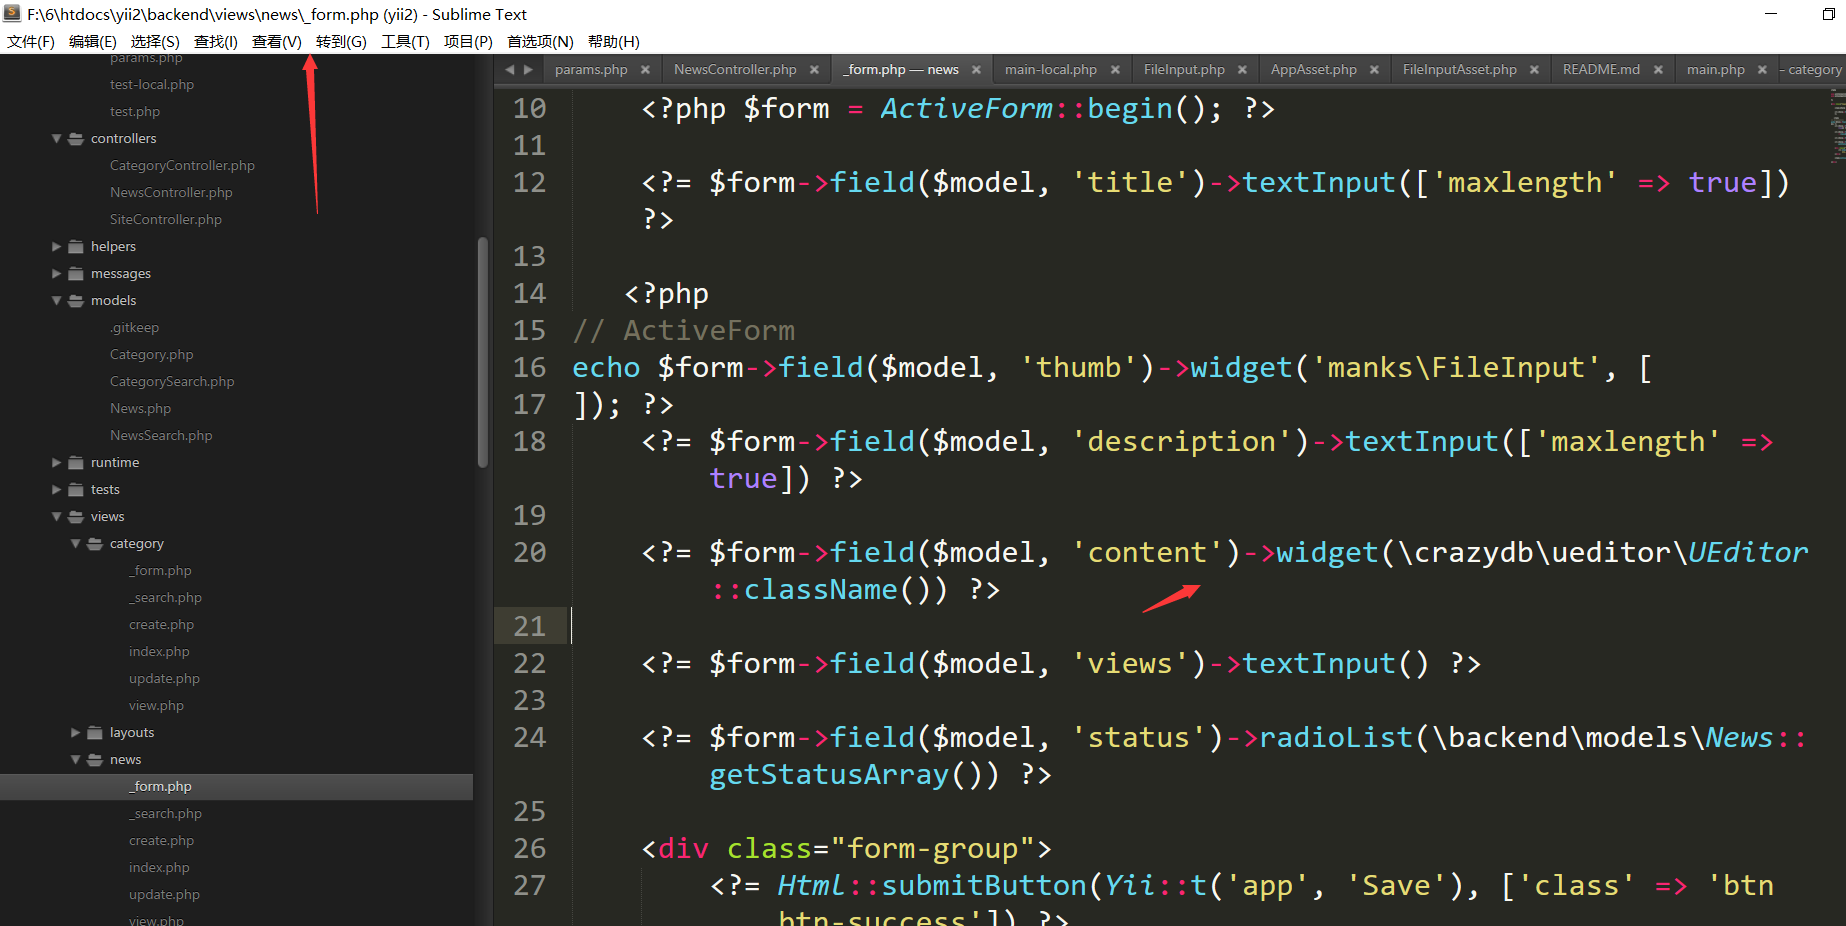
Task: Click line number 21 in the gutter
Action: pyautogui.click(x=530, y=626)
